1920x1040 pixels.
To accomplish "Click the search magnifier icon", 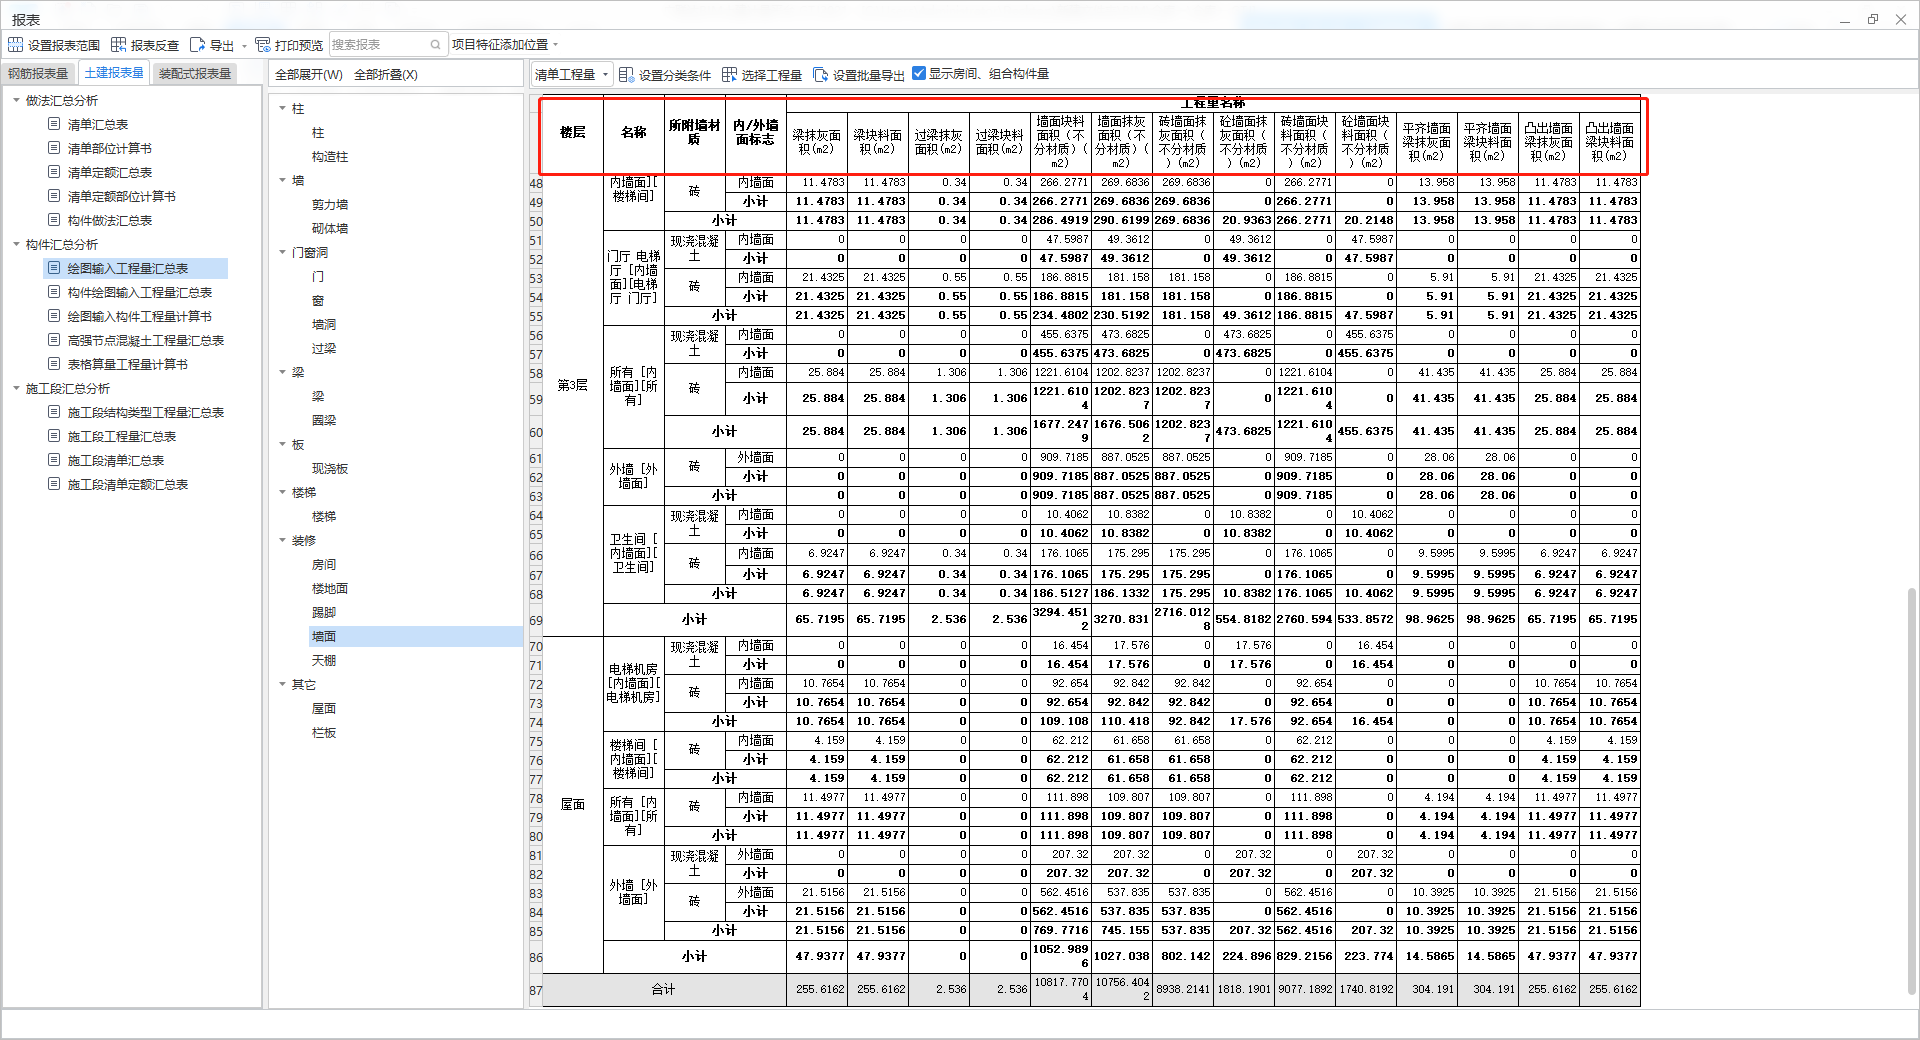I will pos(435,45).
